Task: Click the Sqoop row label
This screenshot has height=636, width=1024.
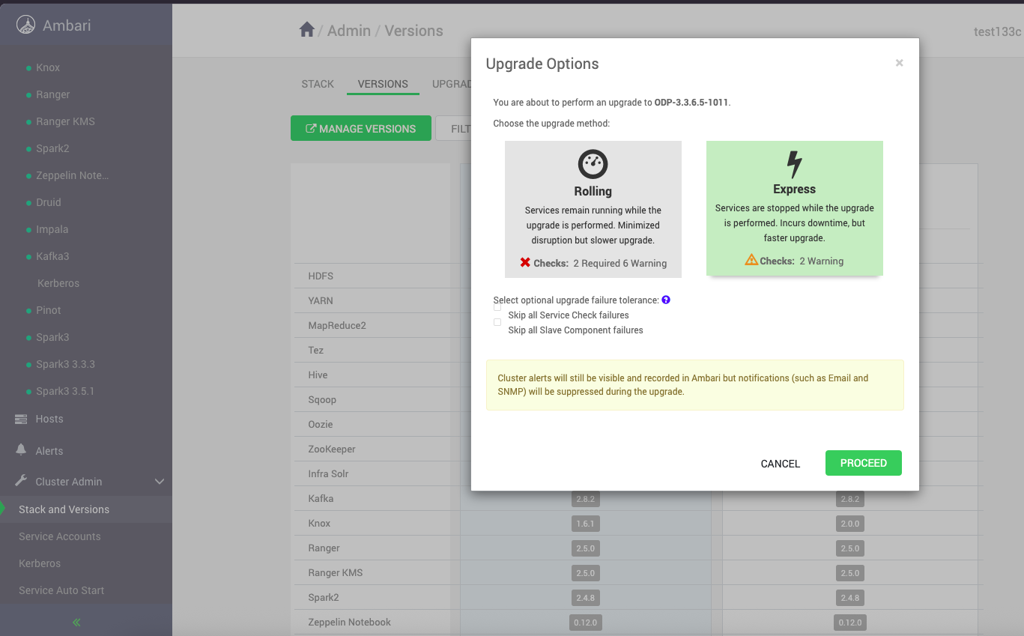Action: click(322, 400)
